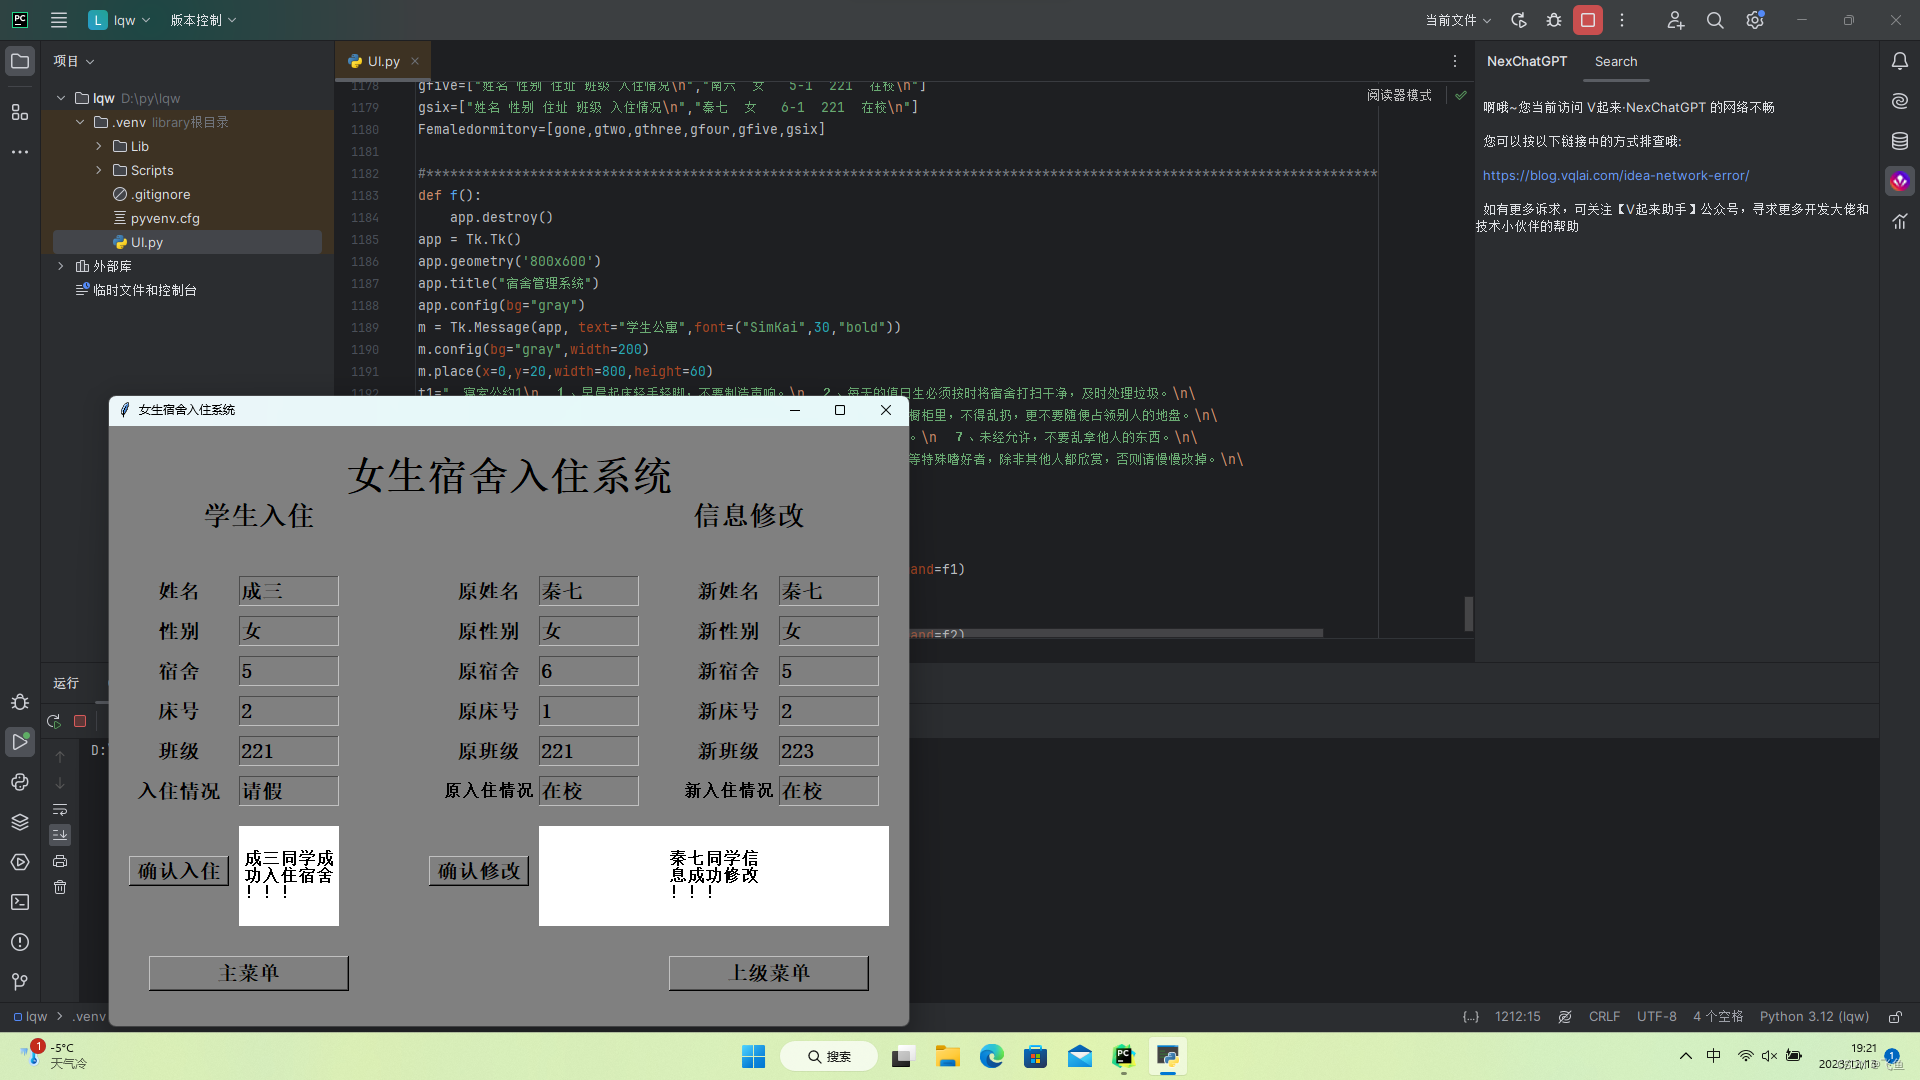Click the 上级菜单 previous menu button

pyautogui.click(x=769, y=973)
